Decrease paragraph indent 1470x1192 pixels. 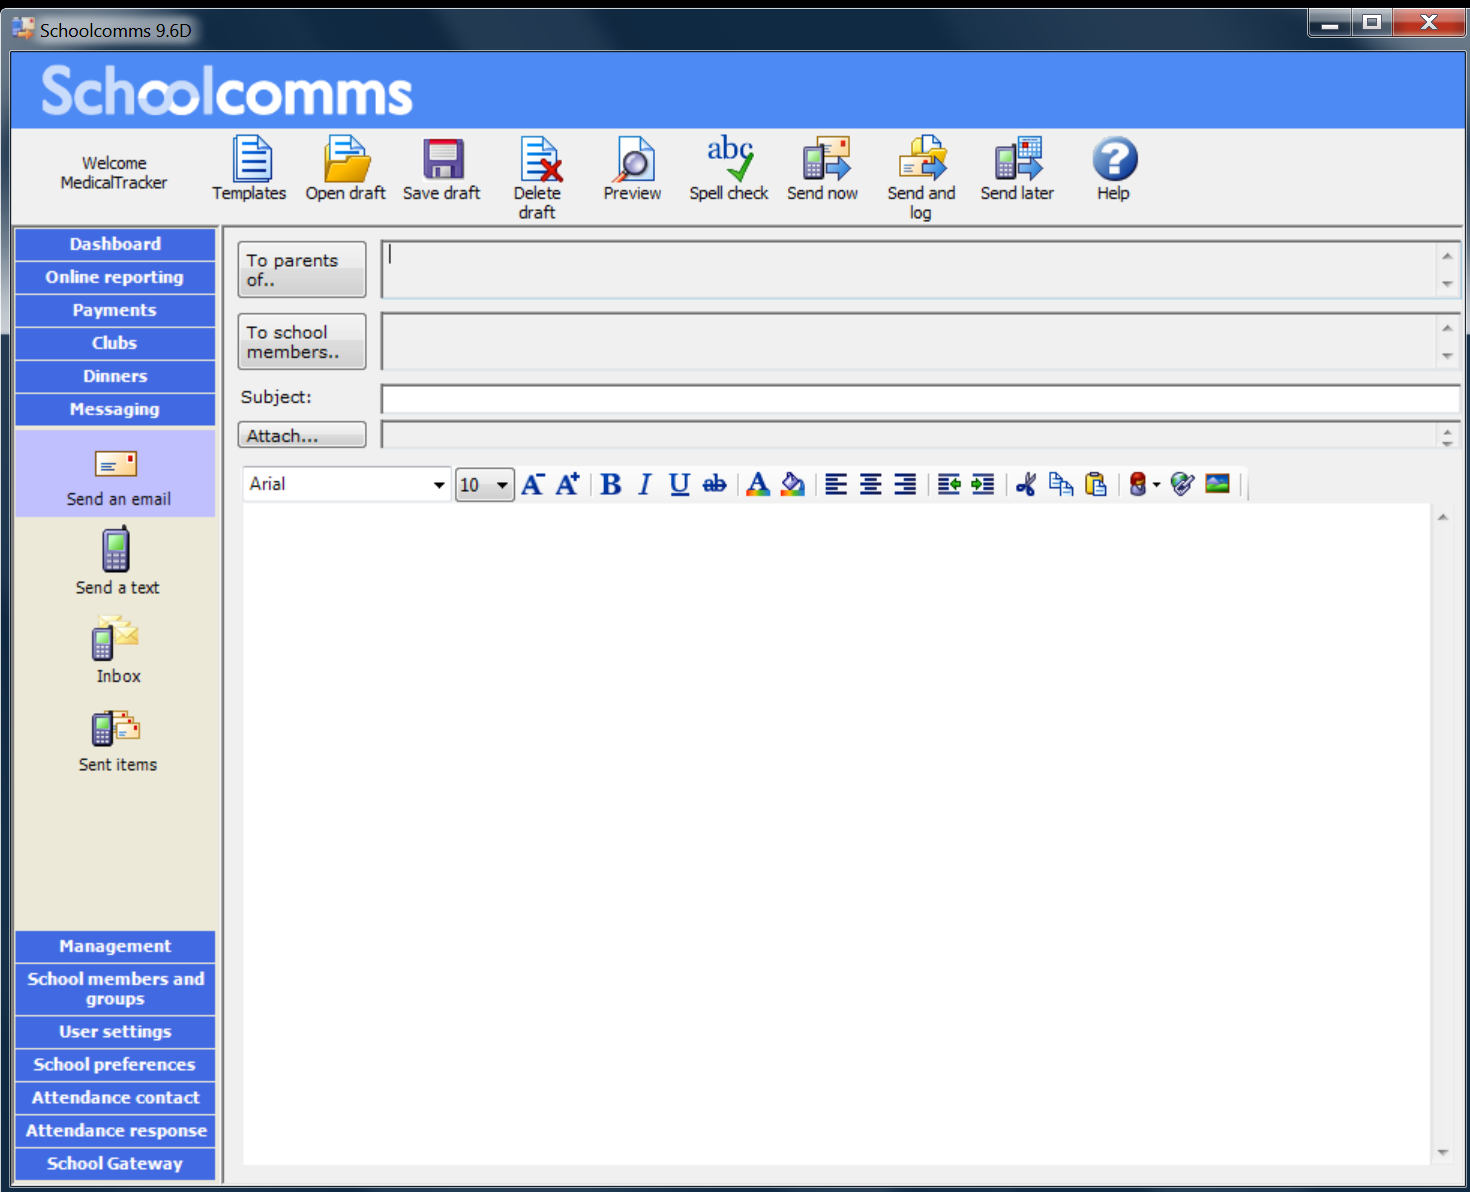(x=949, y=485)
